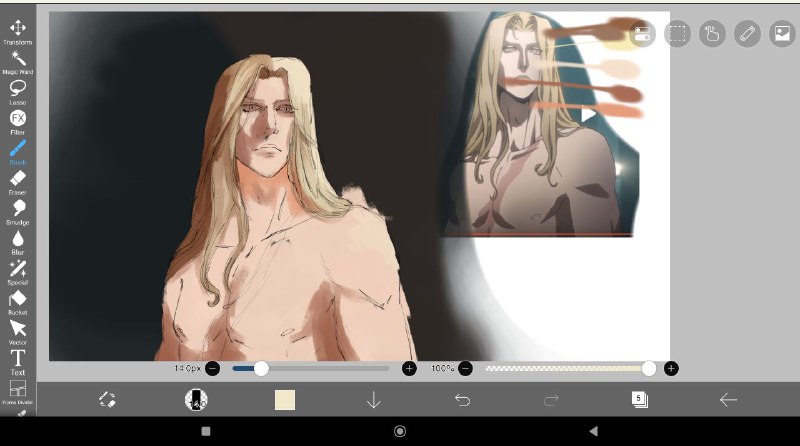
Task: Select the Vector tool
Action: pos(18,333)
